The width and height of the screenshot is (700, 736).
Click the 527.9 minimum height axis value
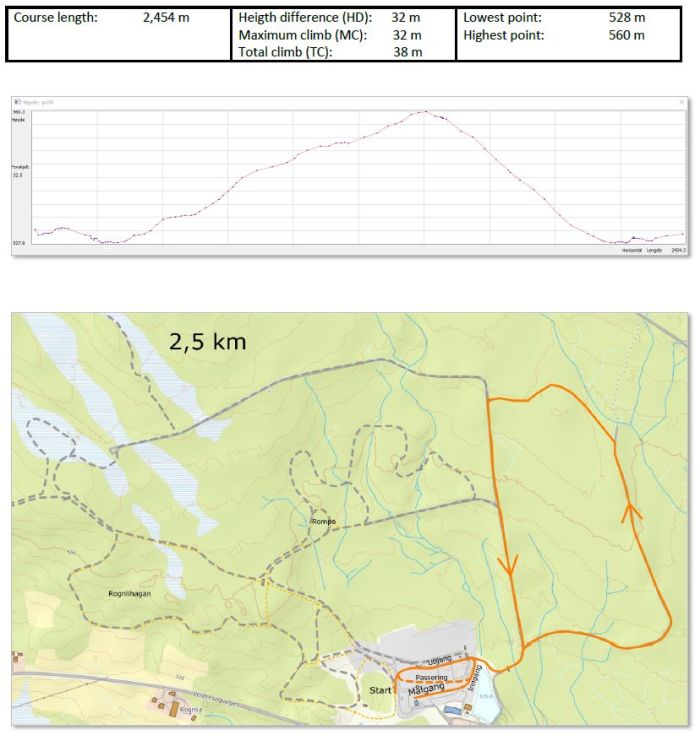19,243
